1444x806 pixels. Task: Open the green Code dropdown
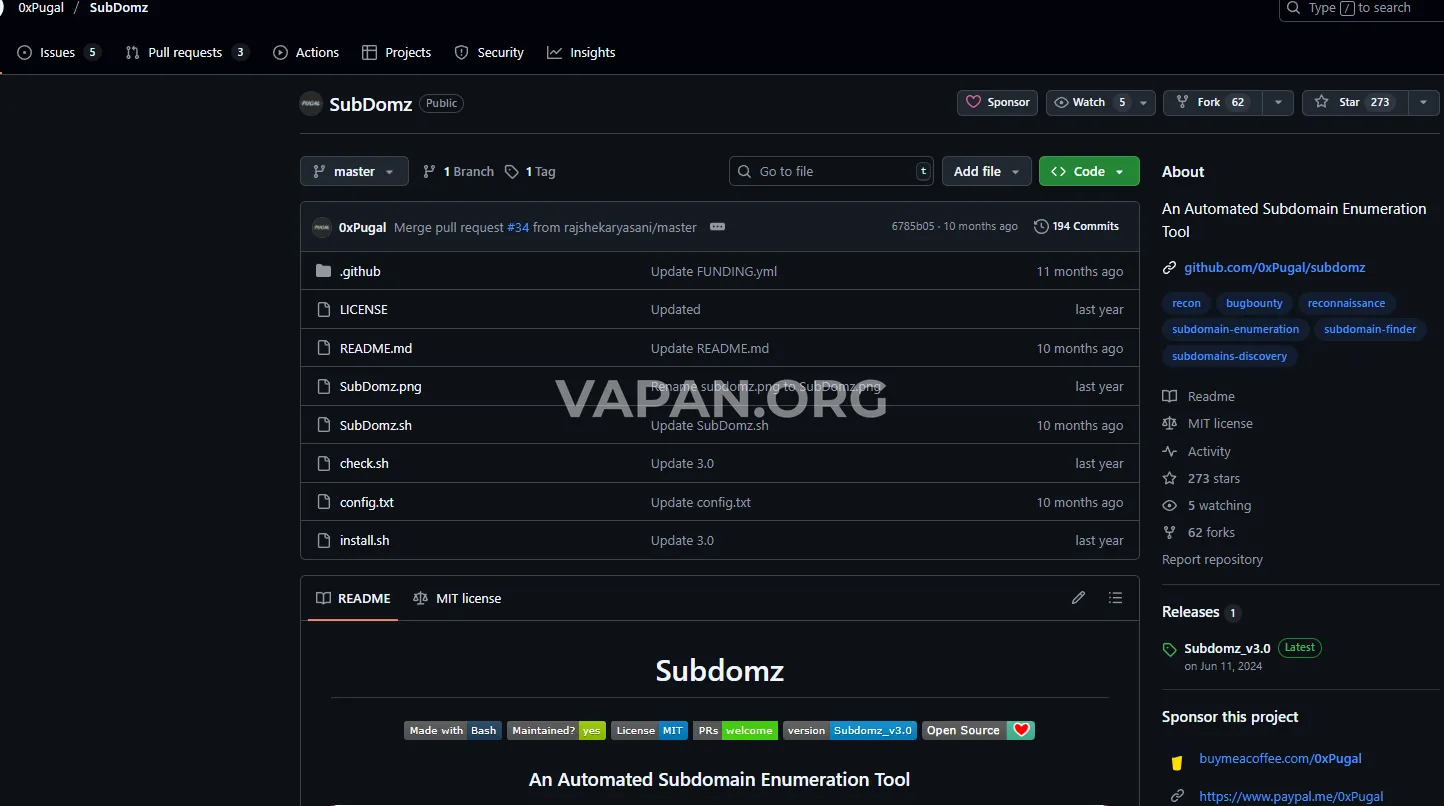[x=1089, y=171]
